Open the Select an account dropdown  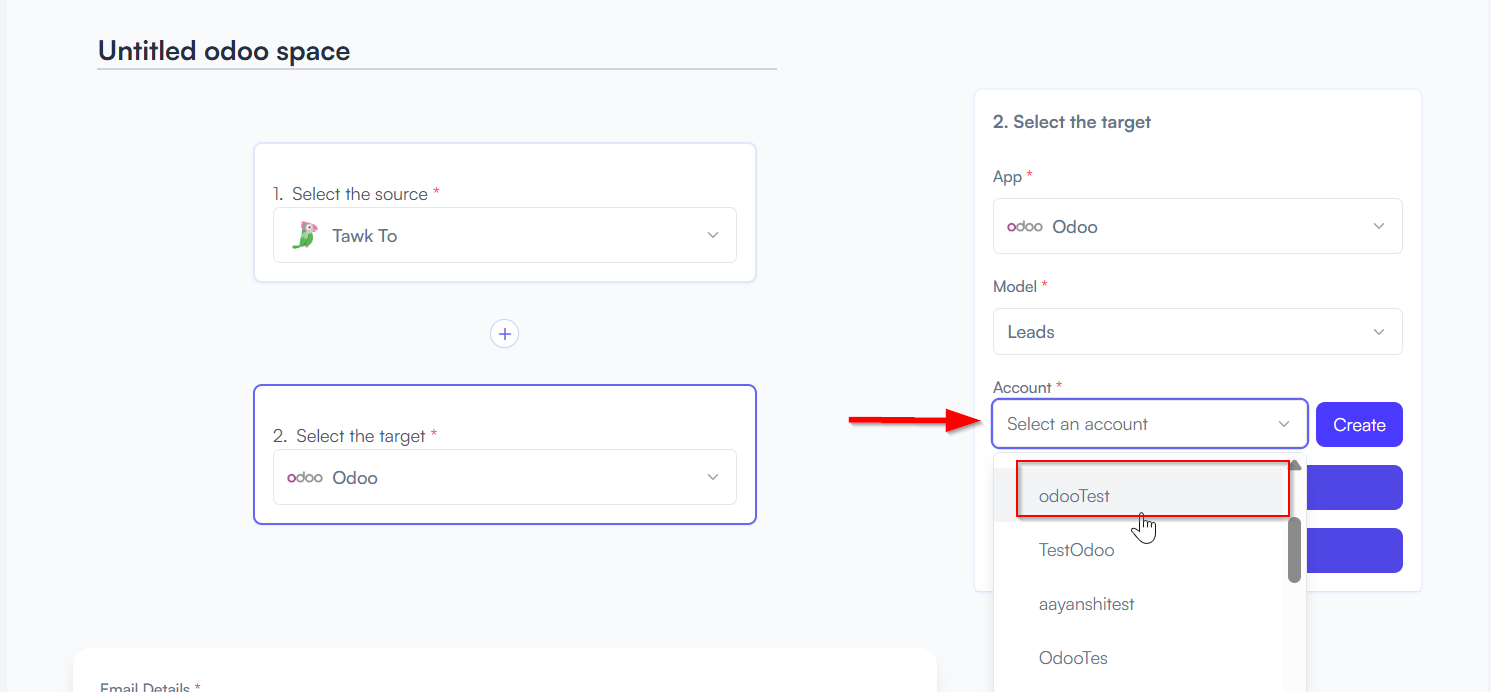[1150, 424]
